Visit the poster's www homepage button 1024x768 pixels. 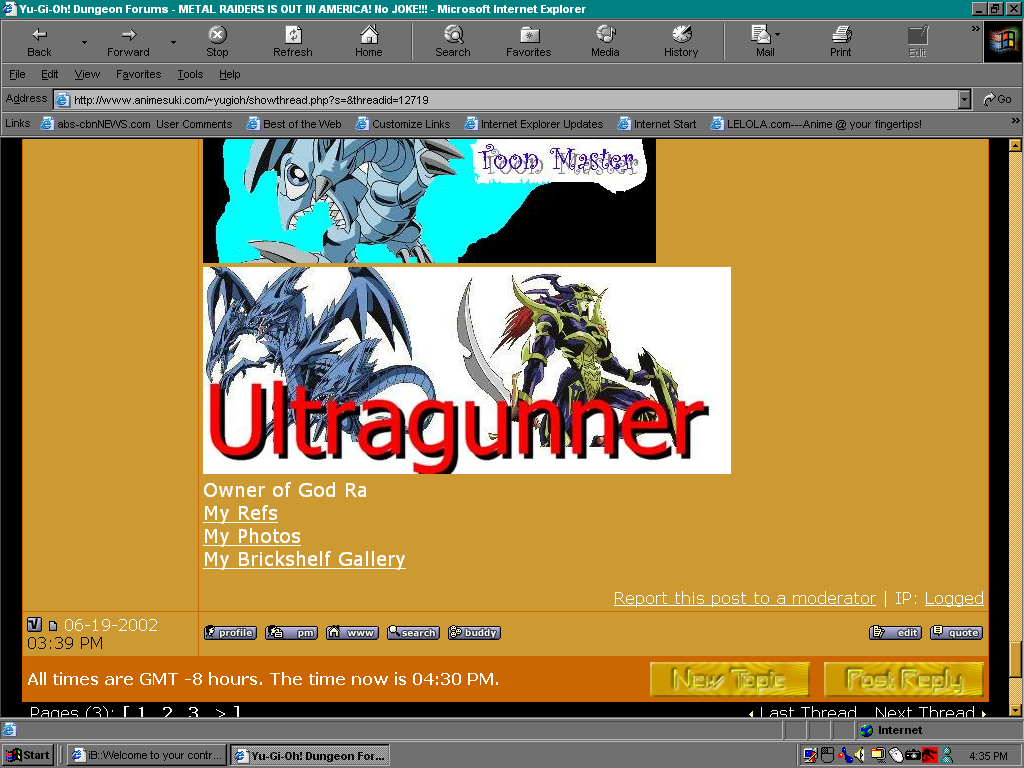tap(352, 632)
